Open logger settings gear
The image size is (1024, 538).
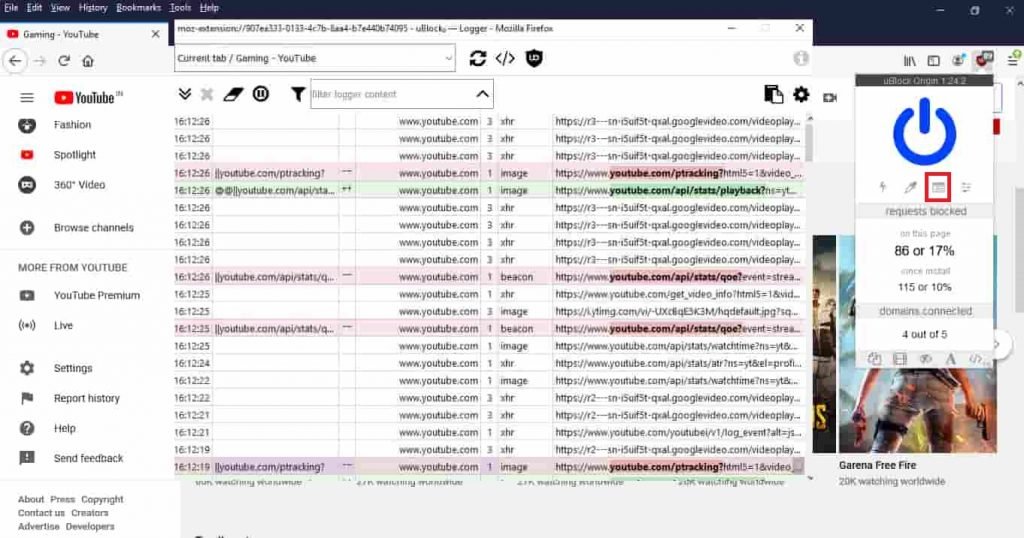tap(801, 95)
